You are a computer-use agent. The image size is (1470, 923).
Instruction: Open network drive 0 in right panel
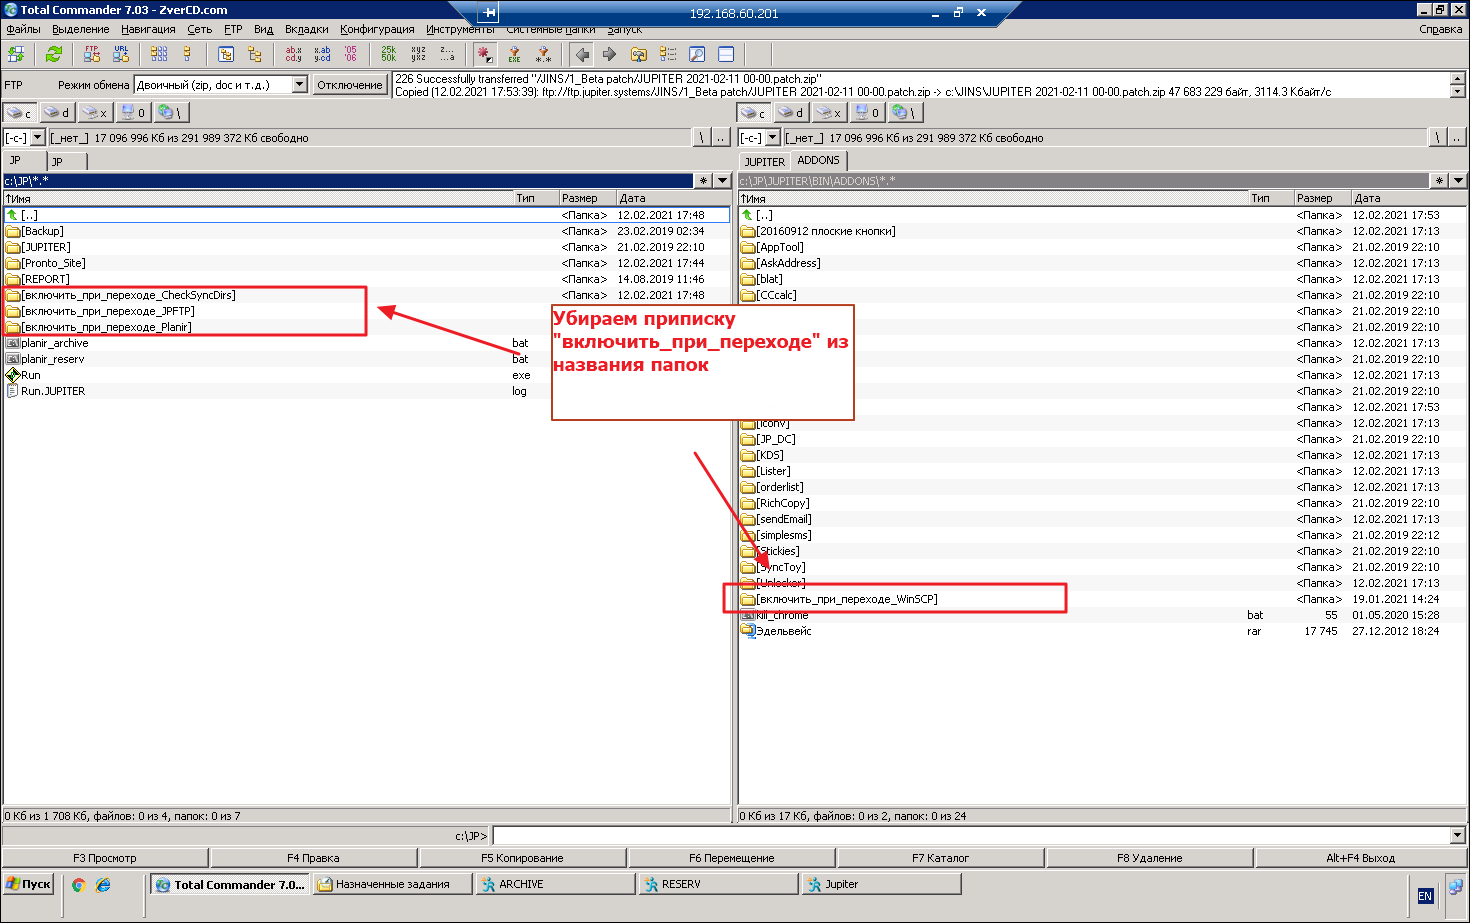[x=867, y=113]
